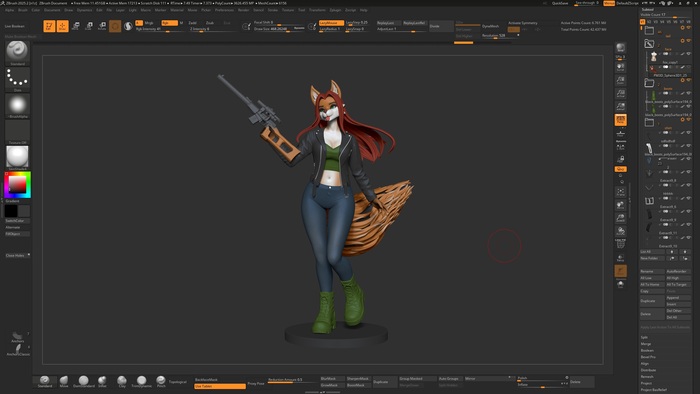Toggle LazyMouse button

coord(331,23)
